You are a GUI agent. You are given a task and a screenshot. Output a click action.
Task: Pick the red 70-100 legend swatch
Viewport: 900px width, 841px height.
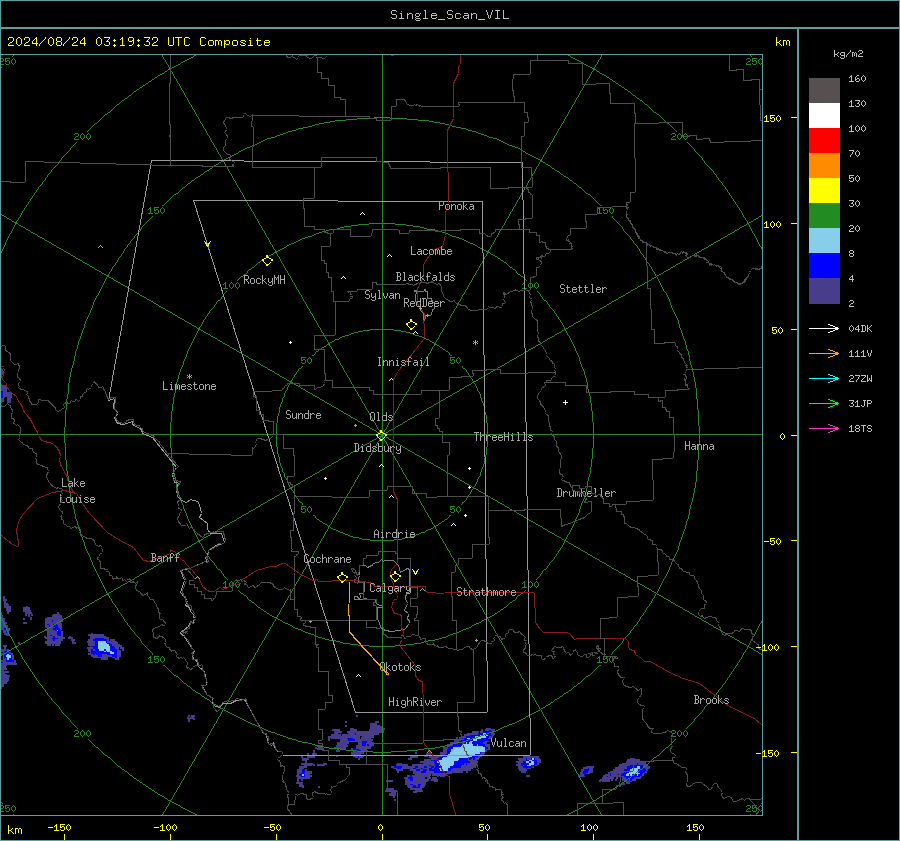[824, 141]
